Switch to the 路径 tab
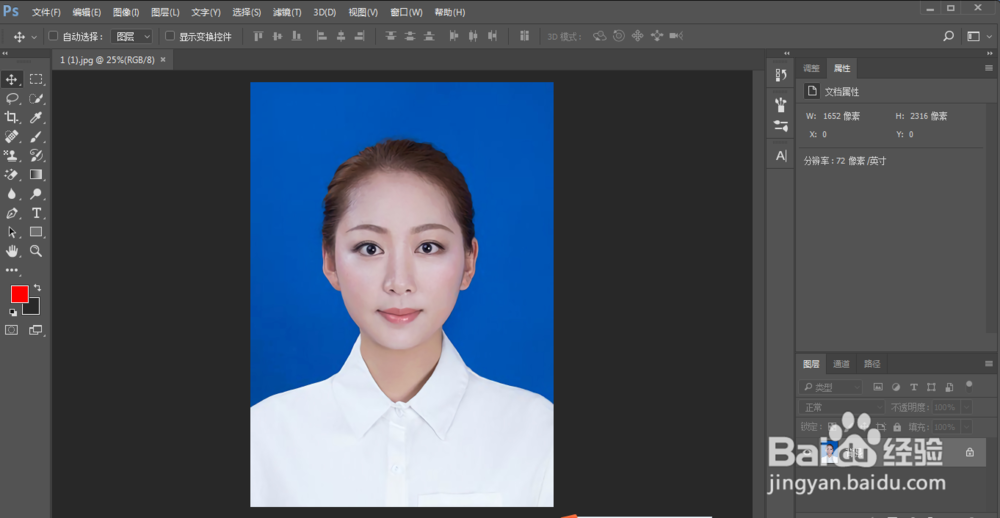 pos(872,364)
